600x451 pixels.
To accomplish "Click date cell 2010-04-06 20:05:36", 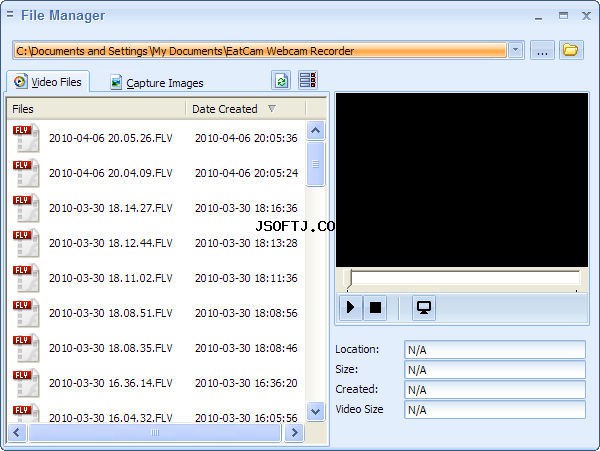I will pos(246,138).
